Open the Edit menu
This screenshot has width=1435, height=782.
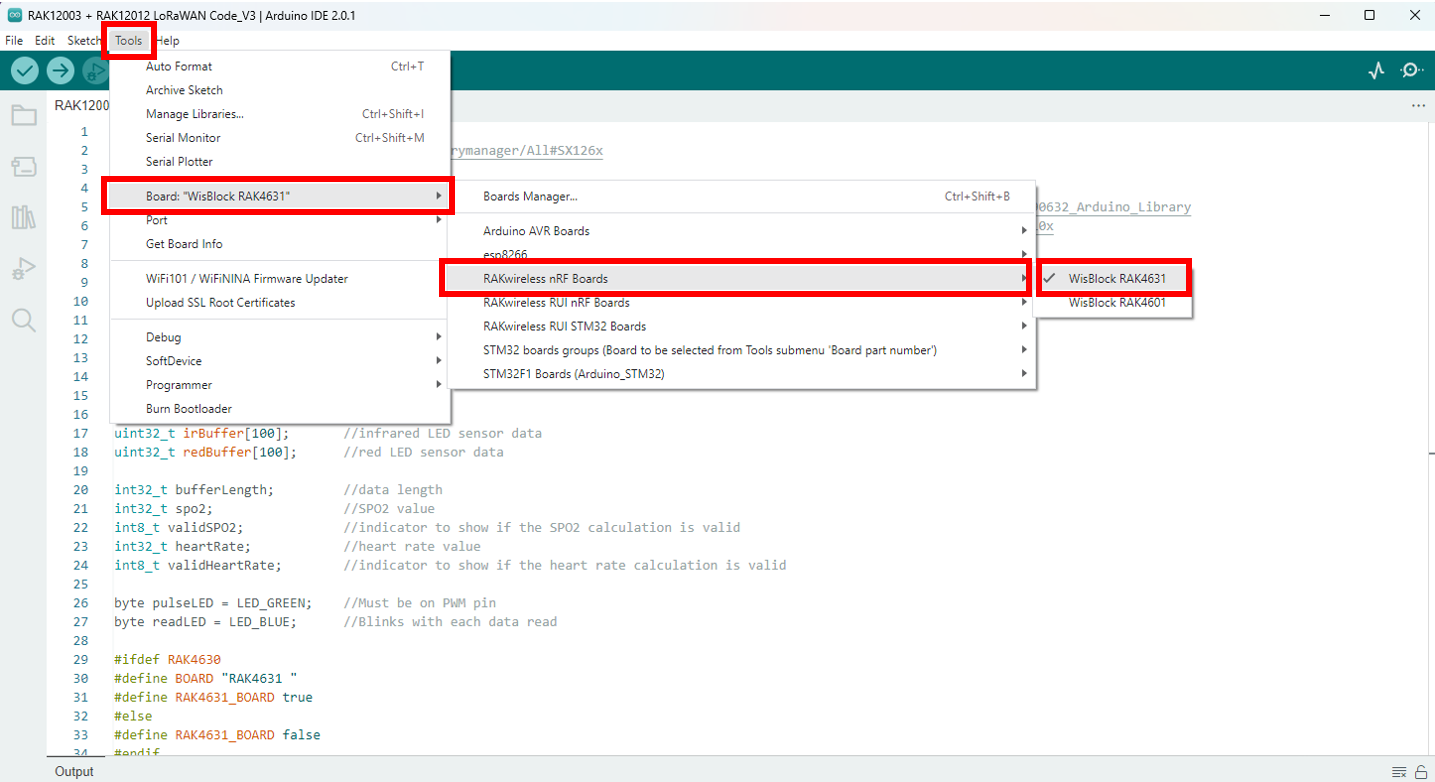pos(45,41)
